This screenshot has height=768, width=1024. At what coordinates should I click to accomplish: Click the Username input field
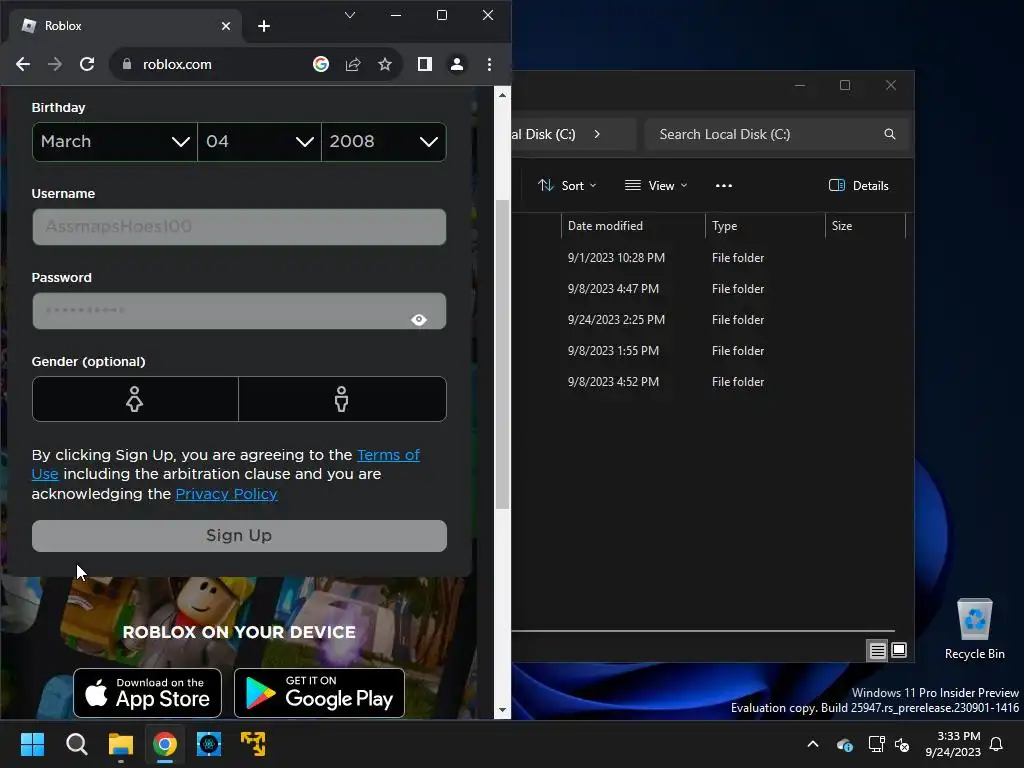pyautogui.click(x=239, y=227)
